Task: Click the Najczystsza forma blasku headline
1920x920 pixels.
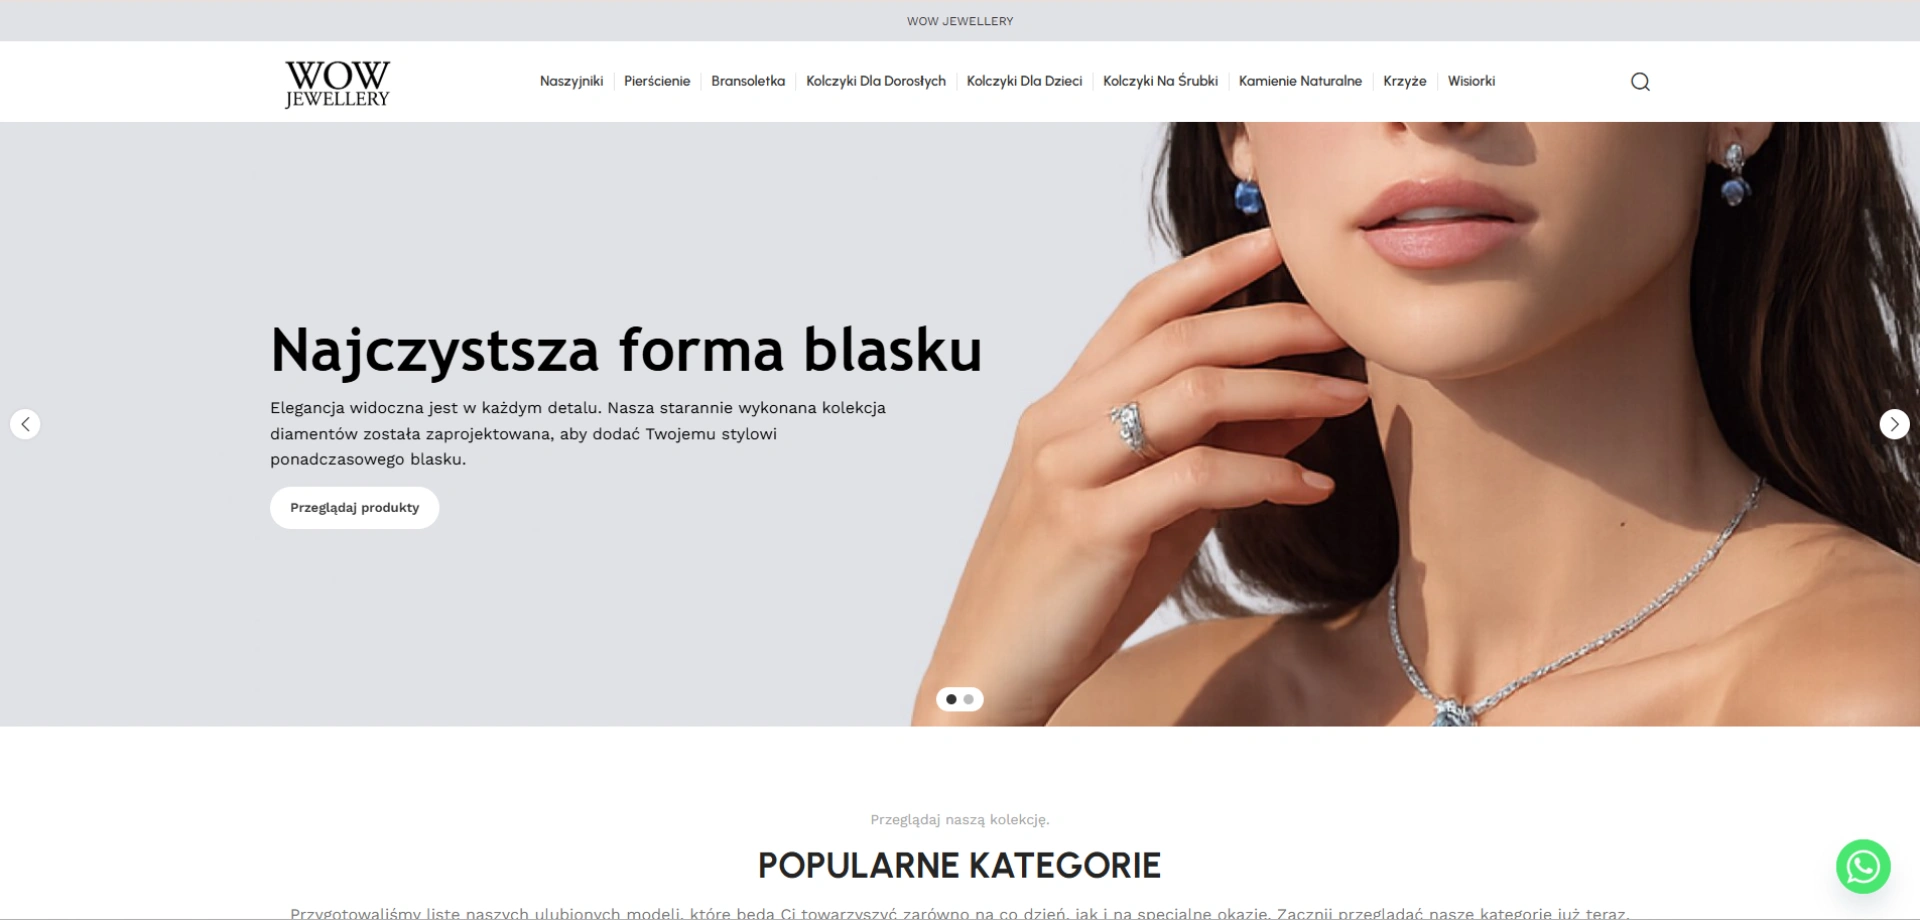Action: click(626, 350)
